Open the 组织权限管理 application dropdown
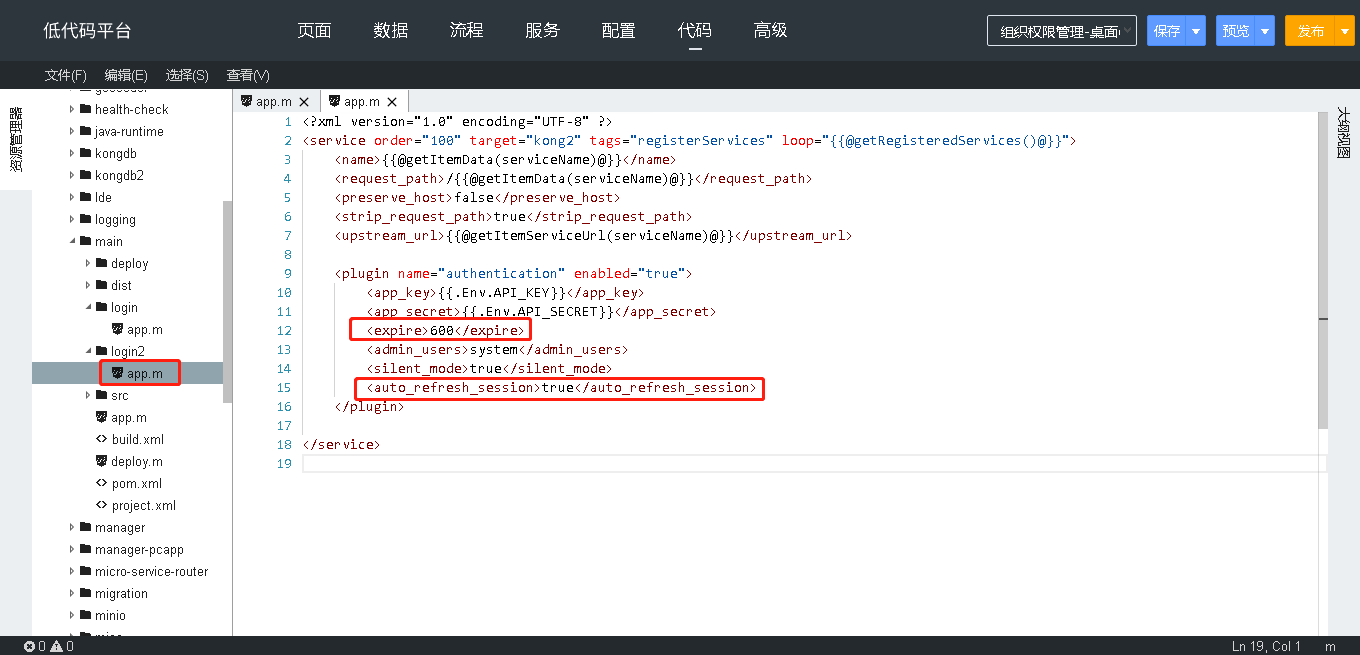The image size is (1360, 655). (1061, 31)
